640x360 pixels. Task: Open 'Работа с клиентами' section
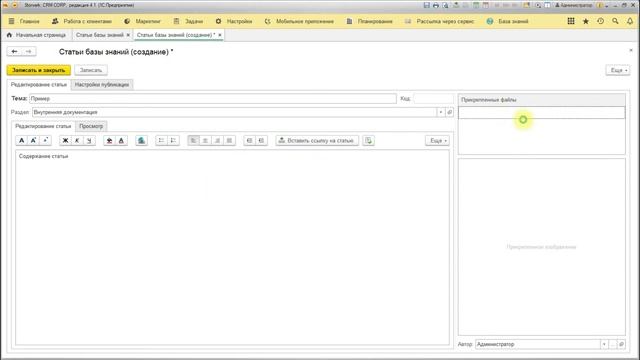point(82,21)
